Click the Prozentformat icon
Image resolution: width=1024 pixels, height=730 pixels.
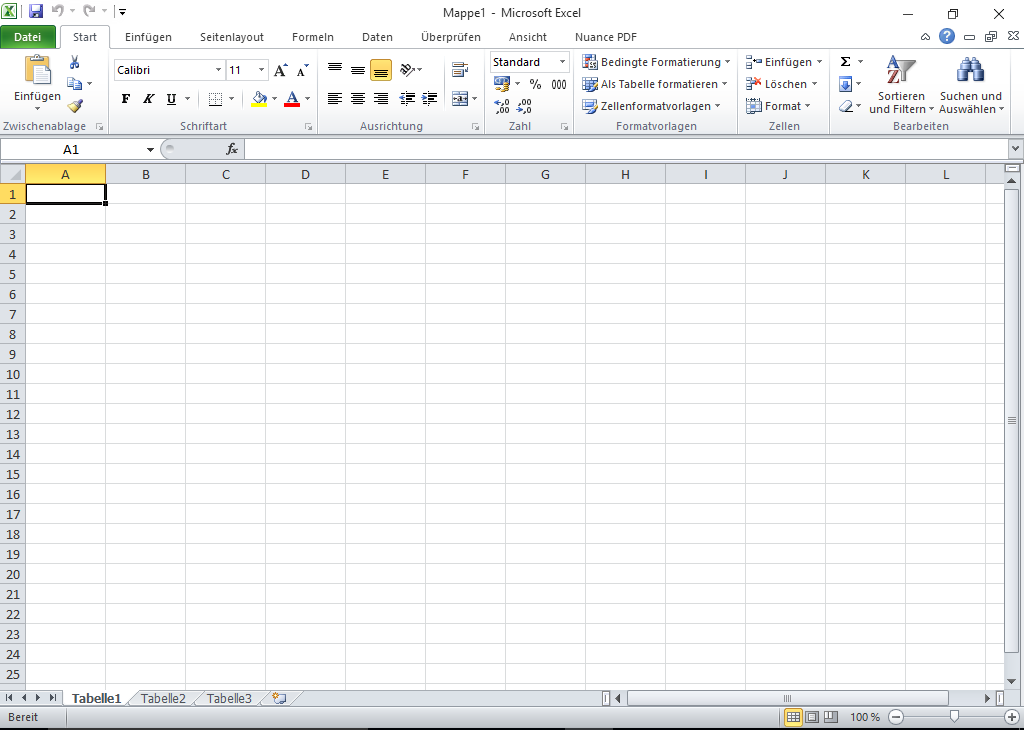(535, 84)
